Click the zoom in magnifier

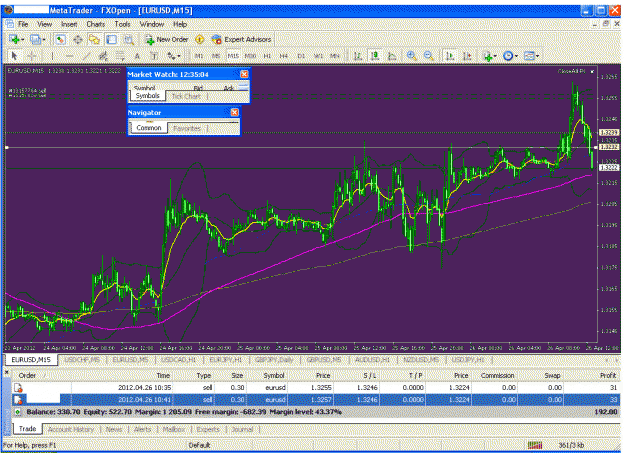412,56
